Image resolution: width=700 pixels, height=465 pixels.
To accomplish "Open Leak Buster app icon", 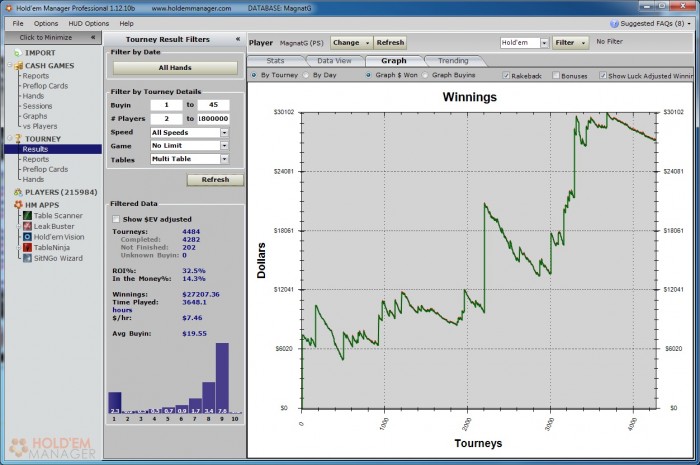I will coord(27,226).
